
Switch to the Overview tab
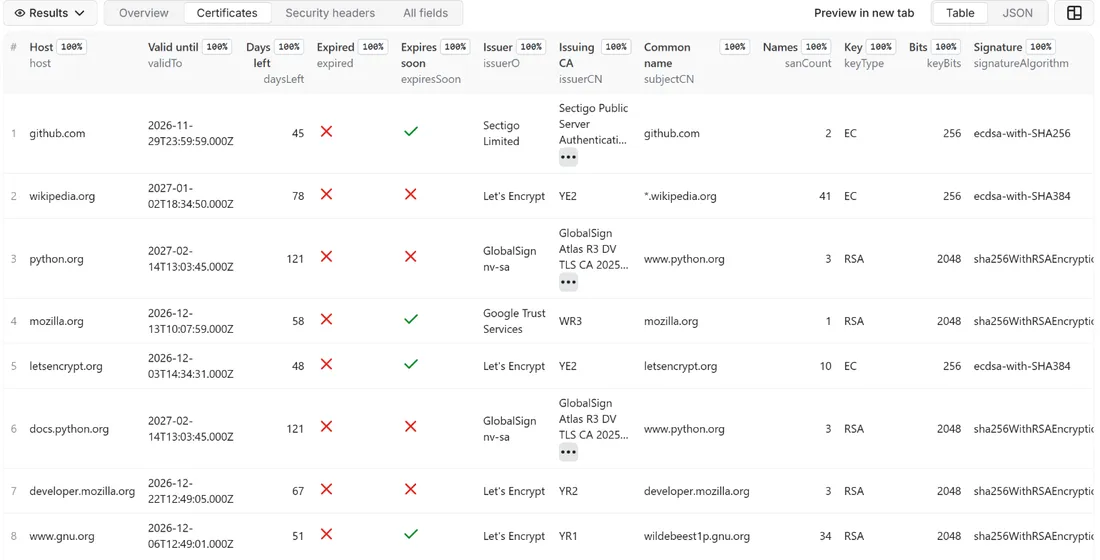coord(144,13)
